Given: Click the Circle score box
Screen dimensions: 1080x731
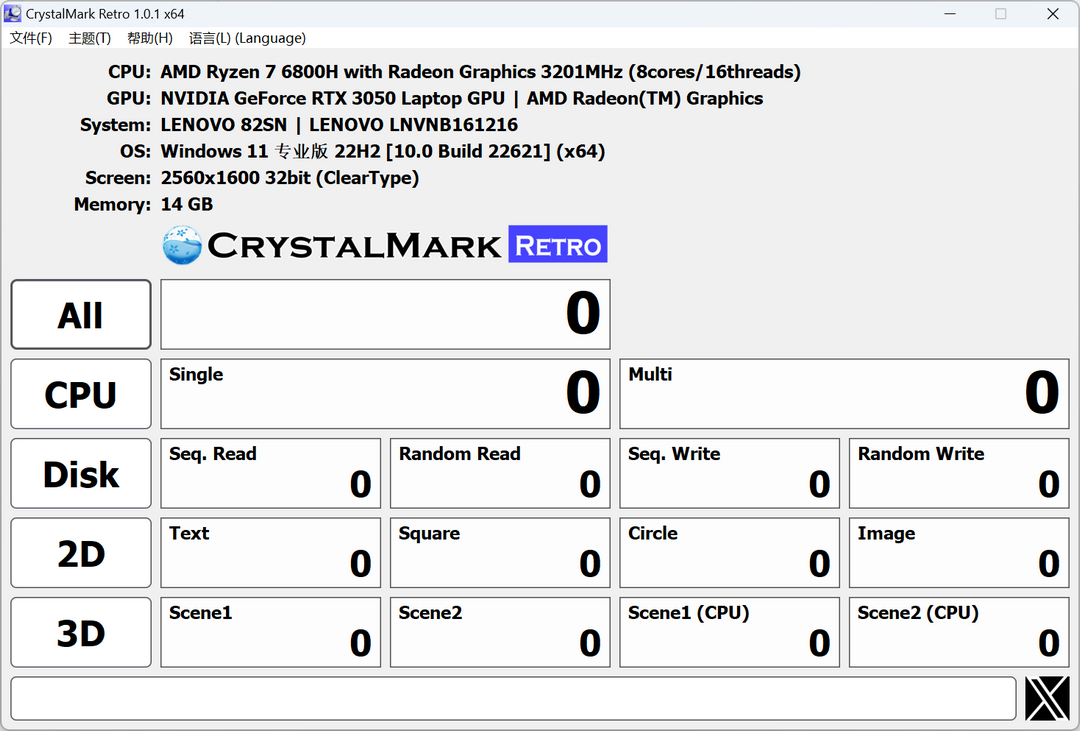Looking at the screenshot, I should coord(729,552).
